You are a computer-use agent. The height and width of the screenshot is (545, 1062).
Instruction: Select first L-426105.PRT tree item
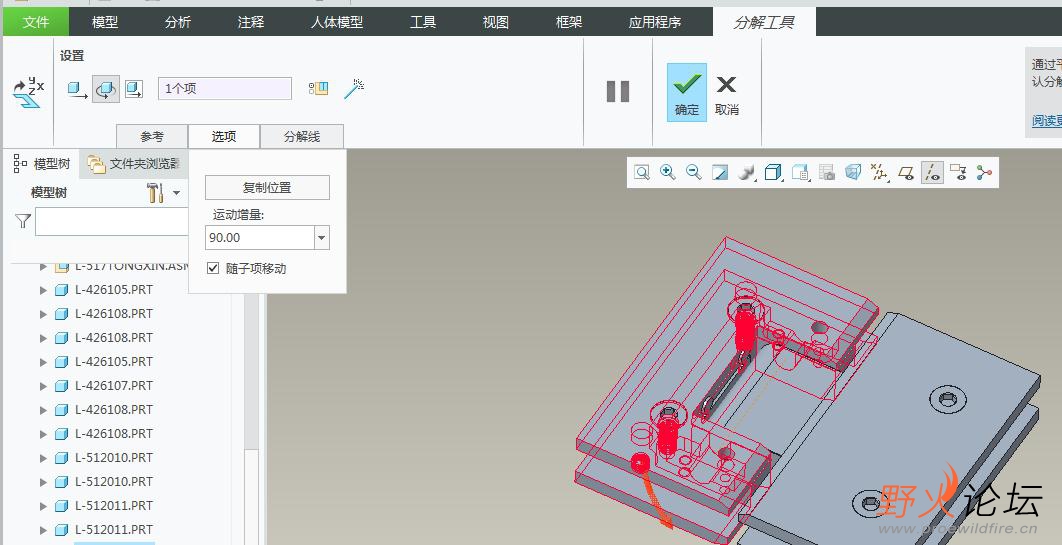[x=114, y=290]
